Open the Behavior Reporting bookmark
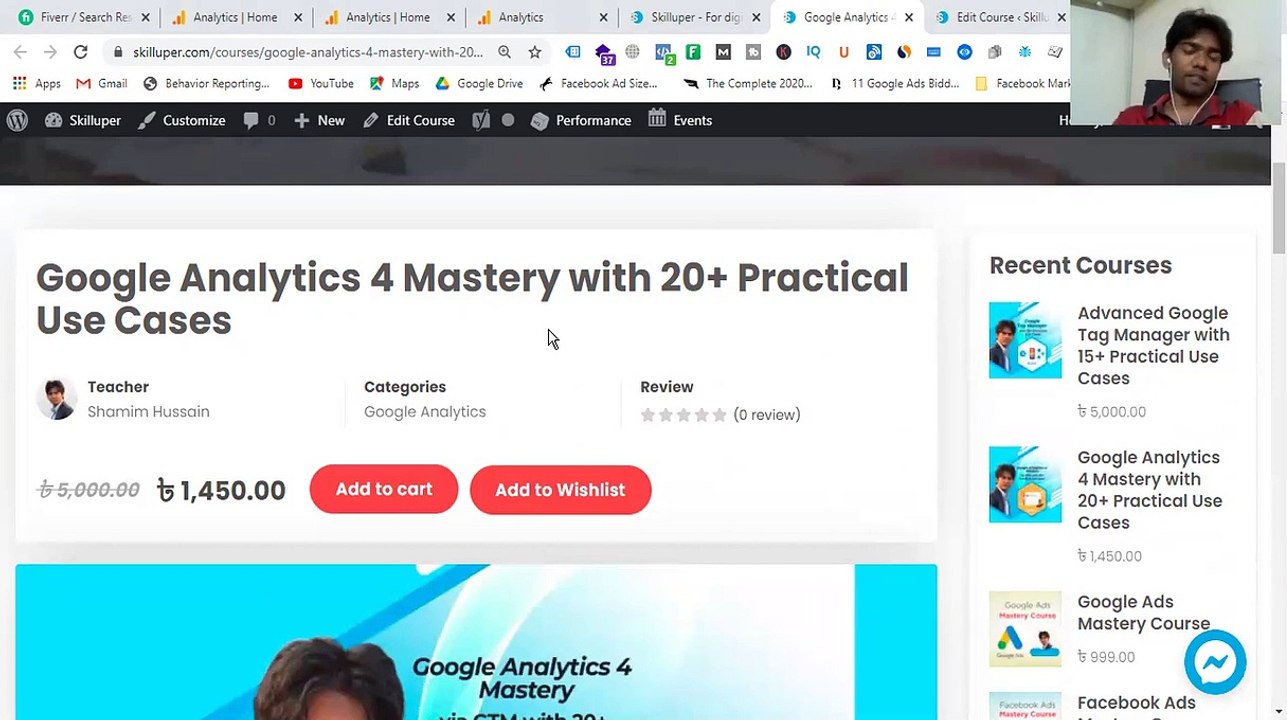 207,83
